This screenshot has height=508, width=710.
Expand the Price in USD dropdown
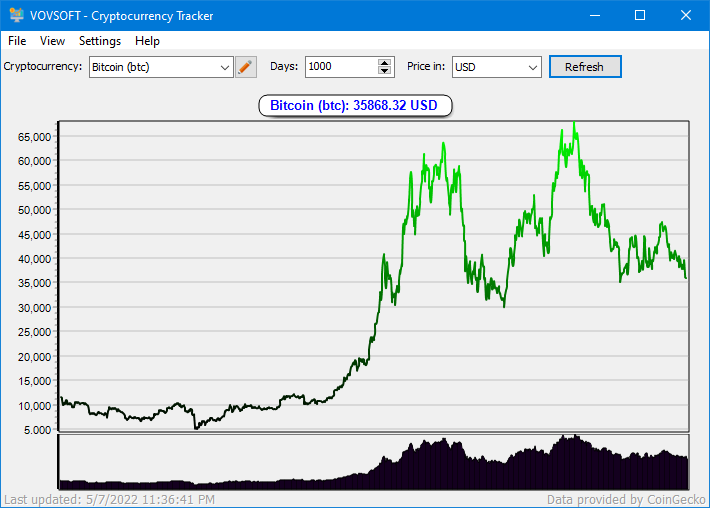point(496,67)
